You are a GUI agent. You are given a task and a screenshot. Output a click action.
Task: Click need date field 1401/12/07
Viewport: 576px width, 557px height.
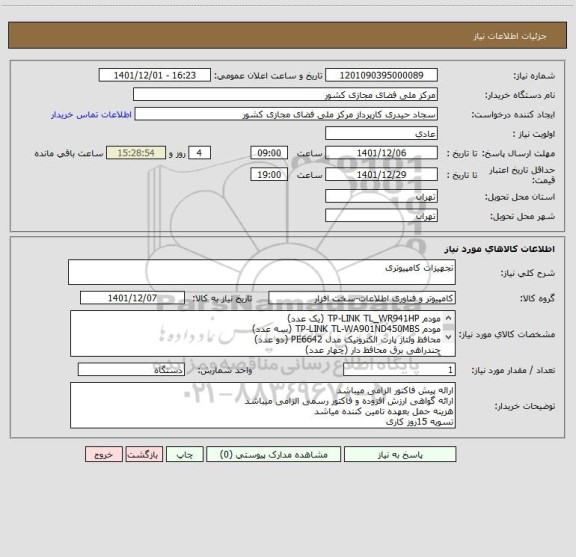pyautogui.click(x=132, y=298)
